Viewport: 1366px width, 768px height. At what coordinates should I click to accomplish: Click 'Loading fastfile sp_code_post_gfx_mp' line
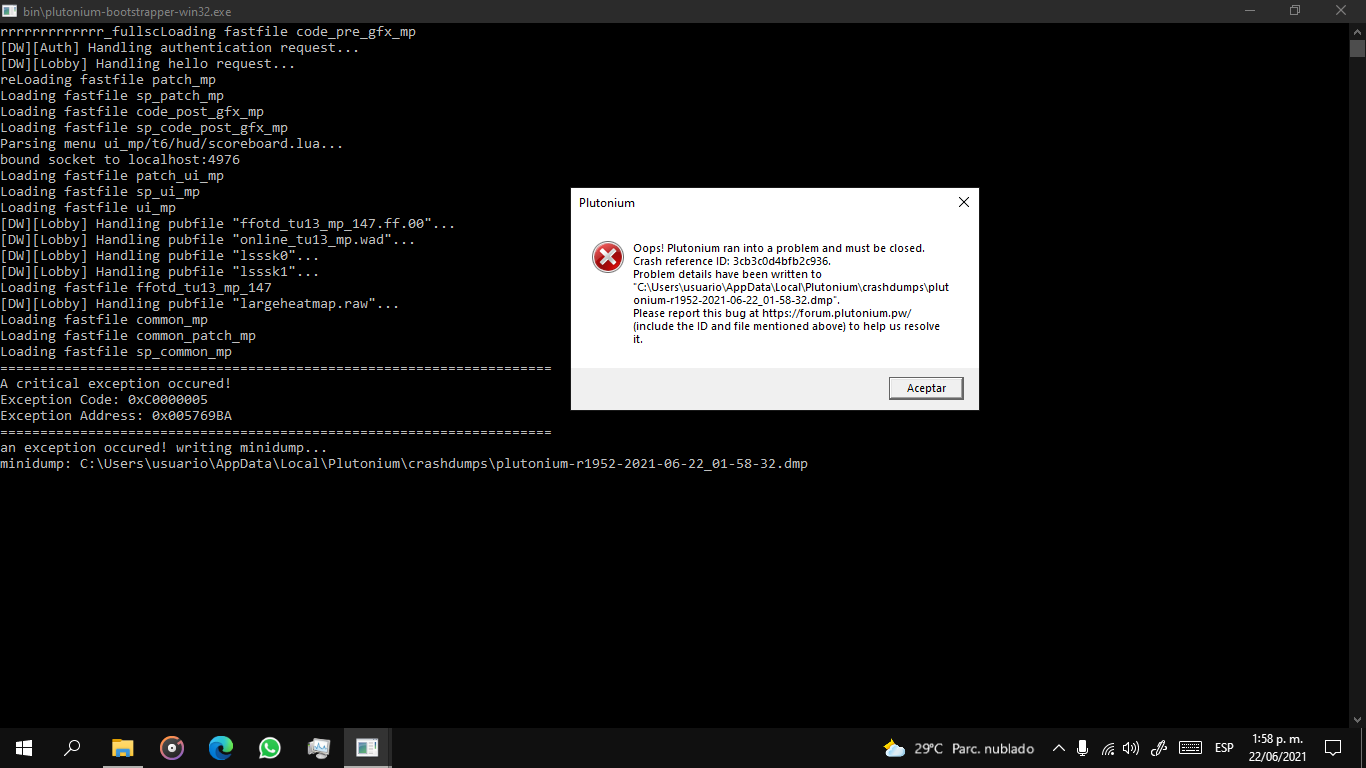coord(144,128)
